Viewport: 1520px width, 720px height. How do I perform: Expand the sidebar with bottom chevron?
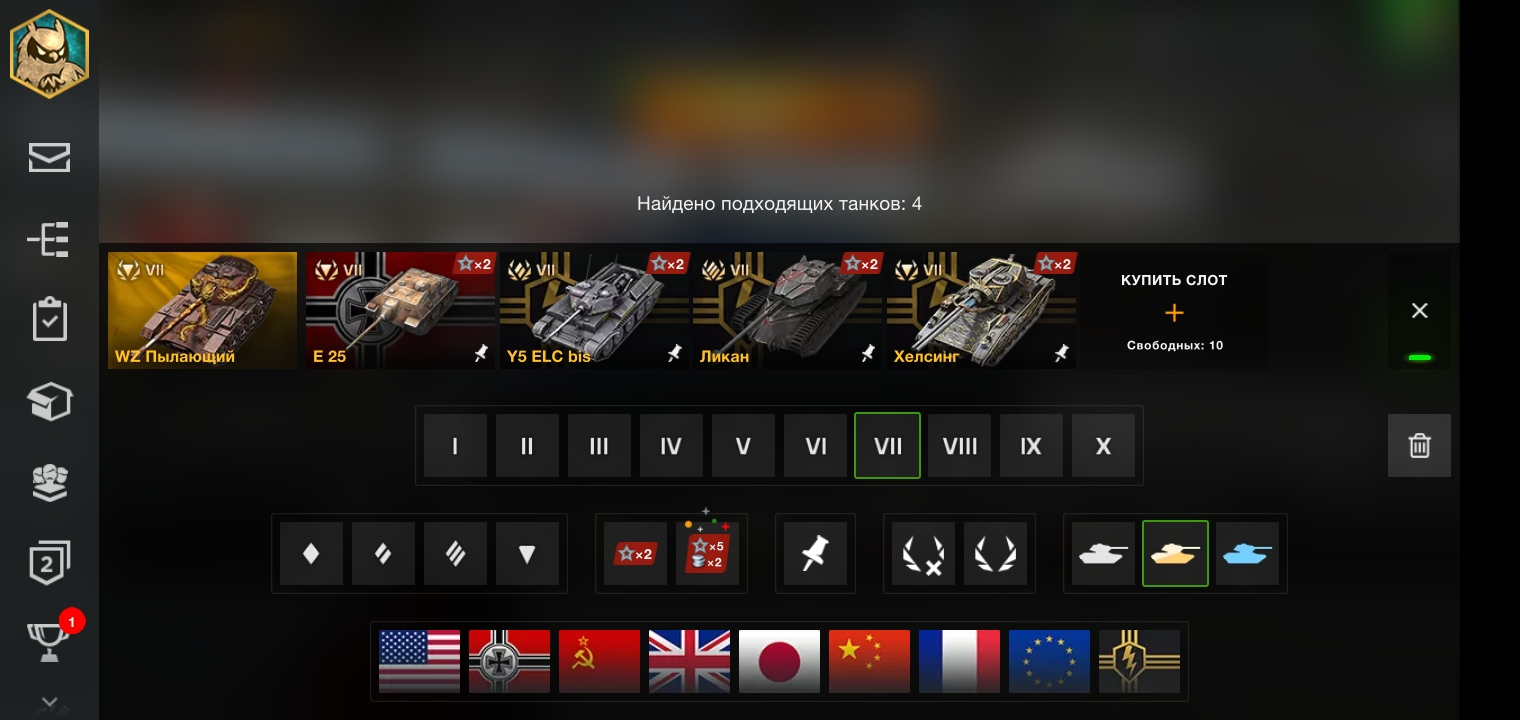(x=49, y=703)
